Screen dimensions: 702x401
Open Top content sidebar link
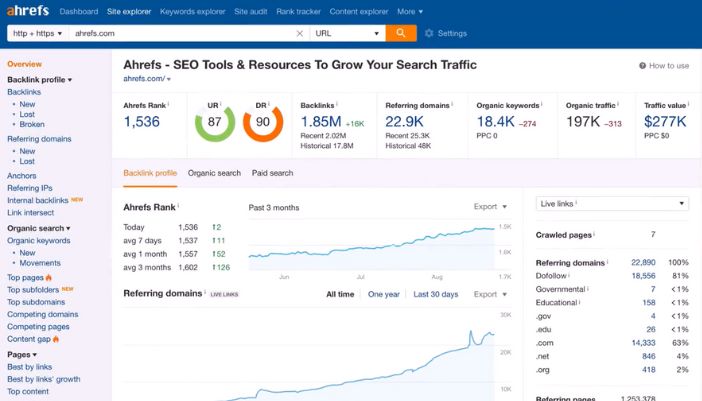coord(28,392)
